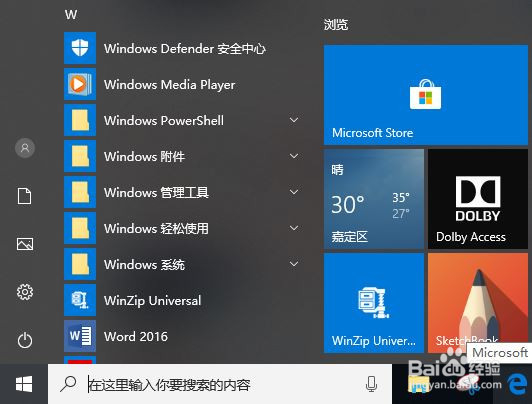Click the Windows 附件 folder icon
The image size is (532, 404).
pos(80,156)
